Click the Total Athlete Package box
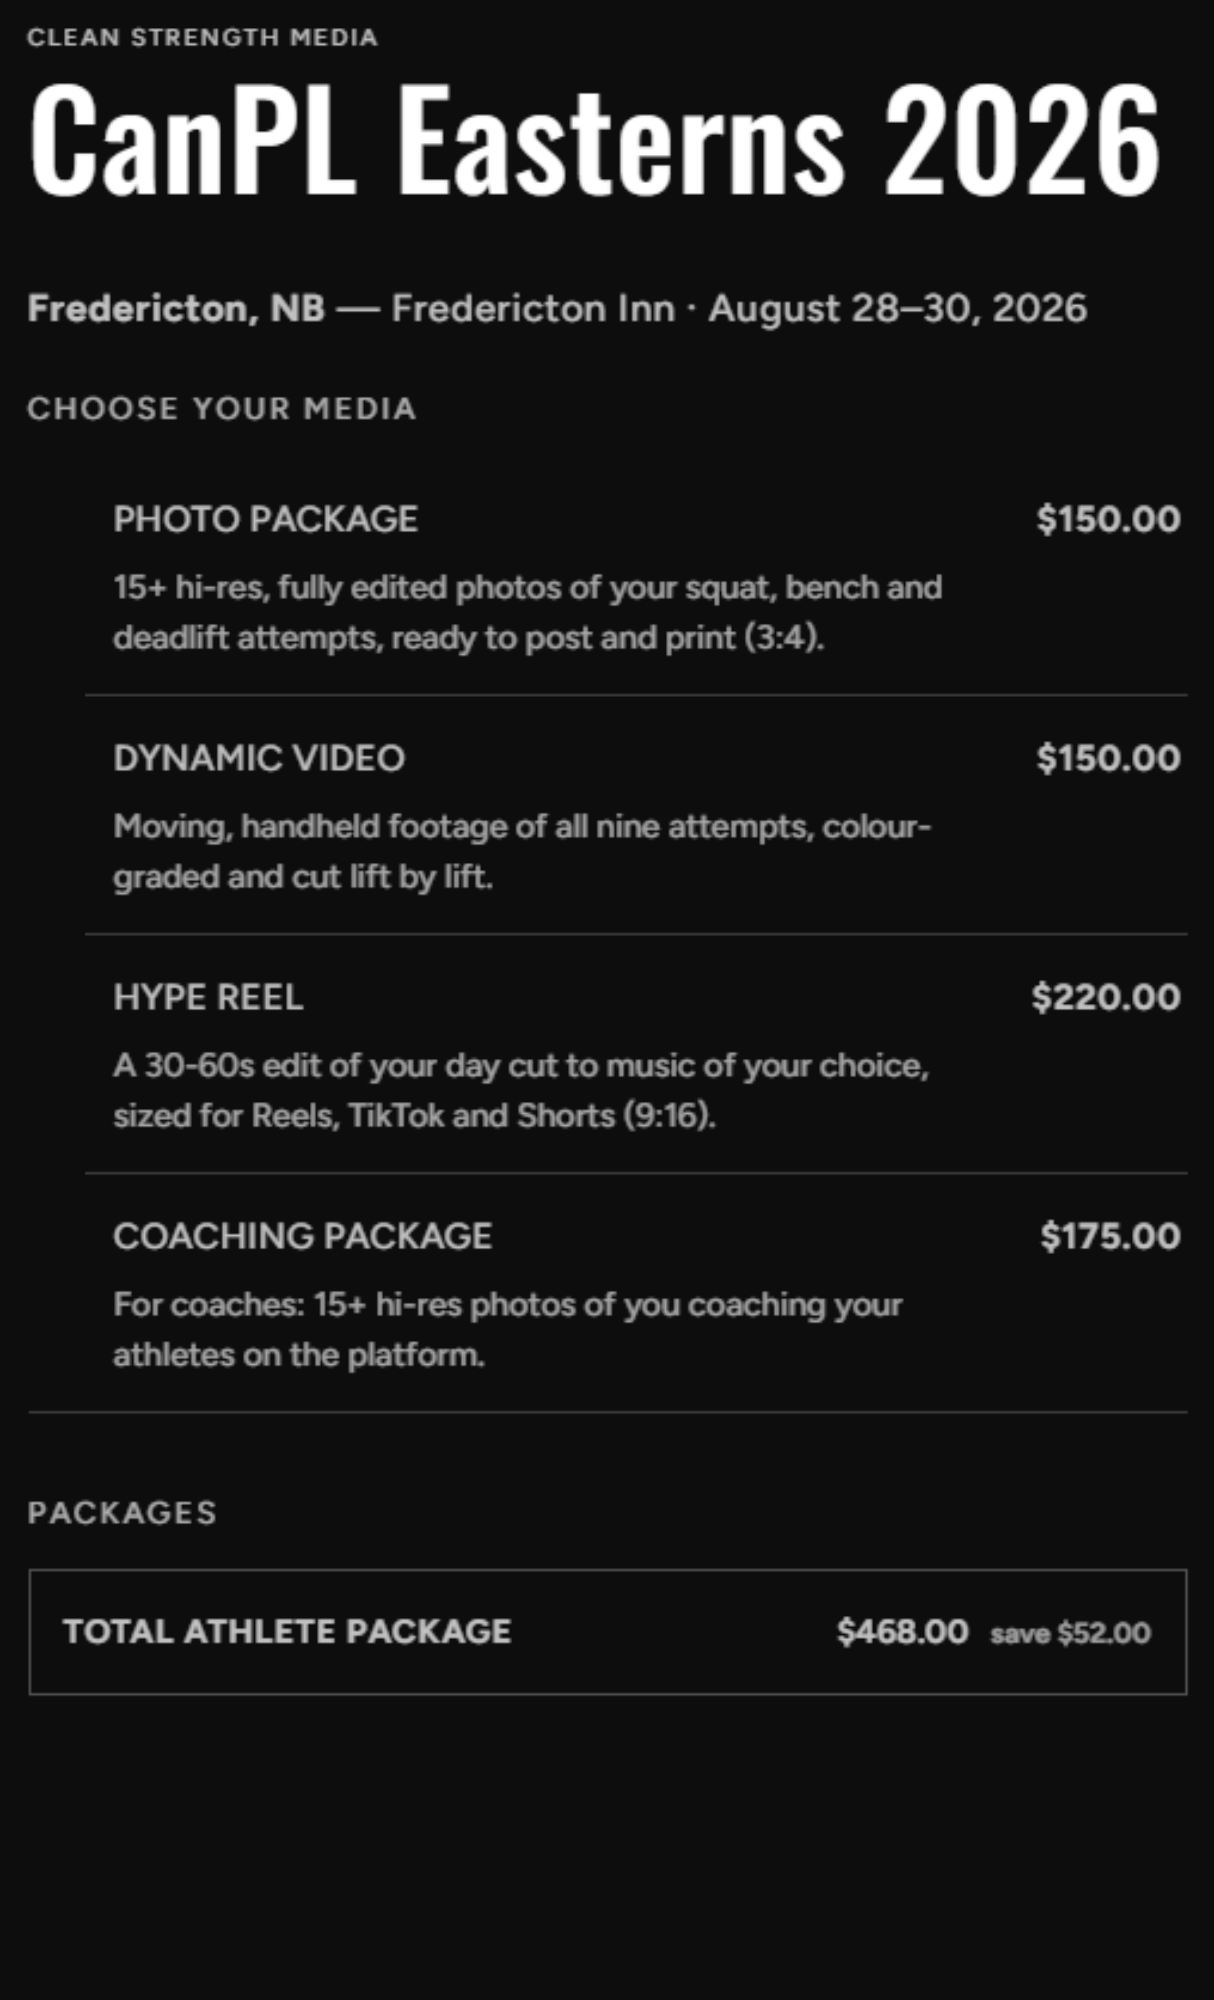The width and height of the screenshot is (1214, 2000). (608, 1632)
